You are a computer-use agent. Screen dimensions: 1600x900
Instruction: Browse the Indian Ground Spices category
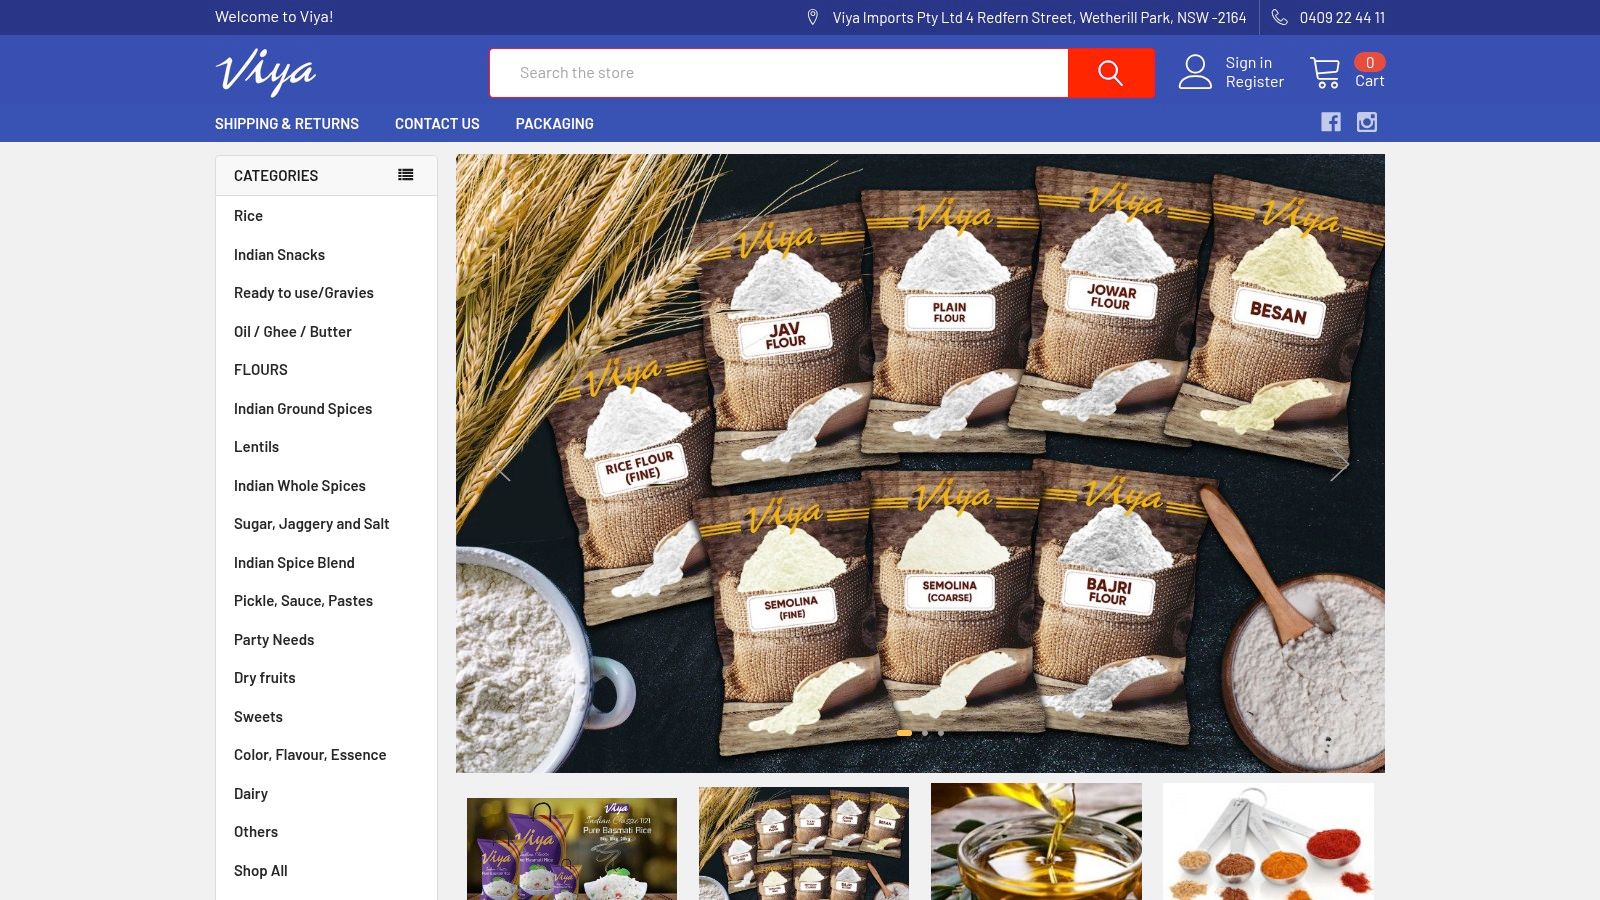tap(302, 409)
